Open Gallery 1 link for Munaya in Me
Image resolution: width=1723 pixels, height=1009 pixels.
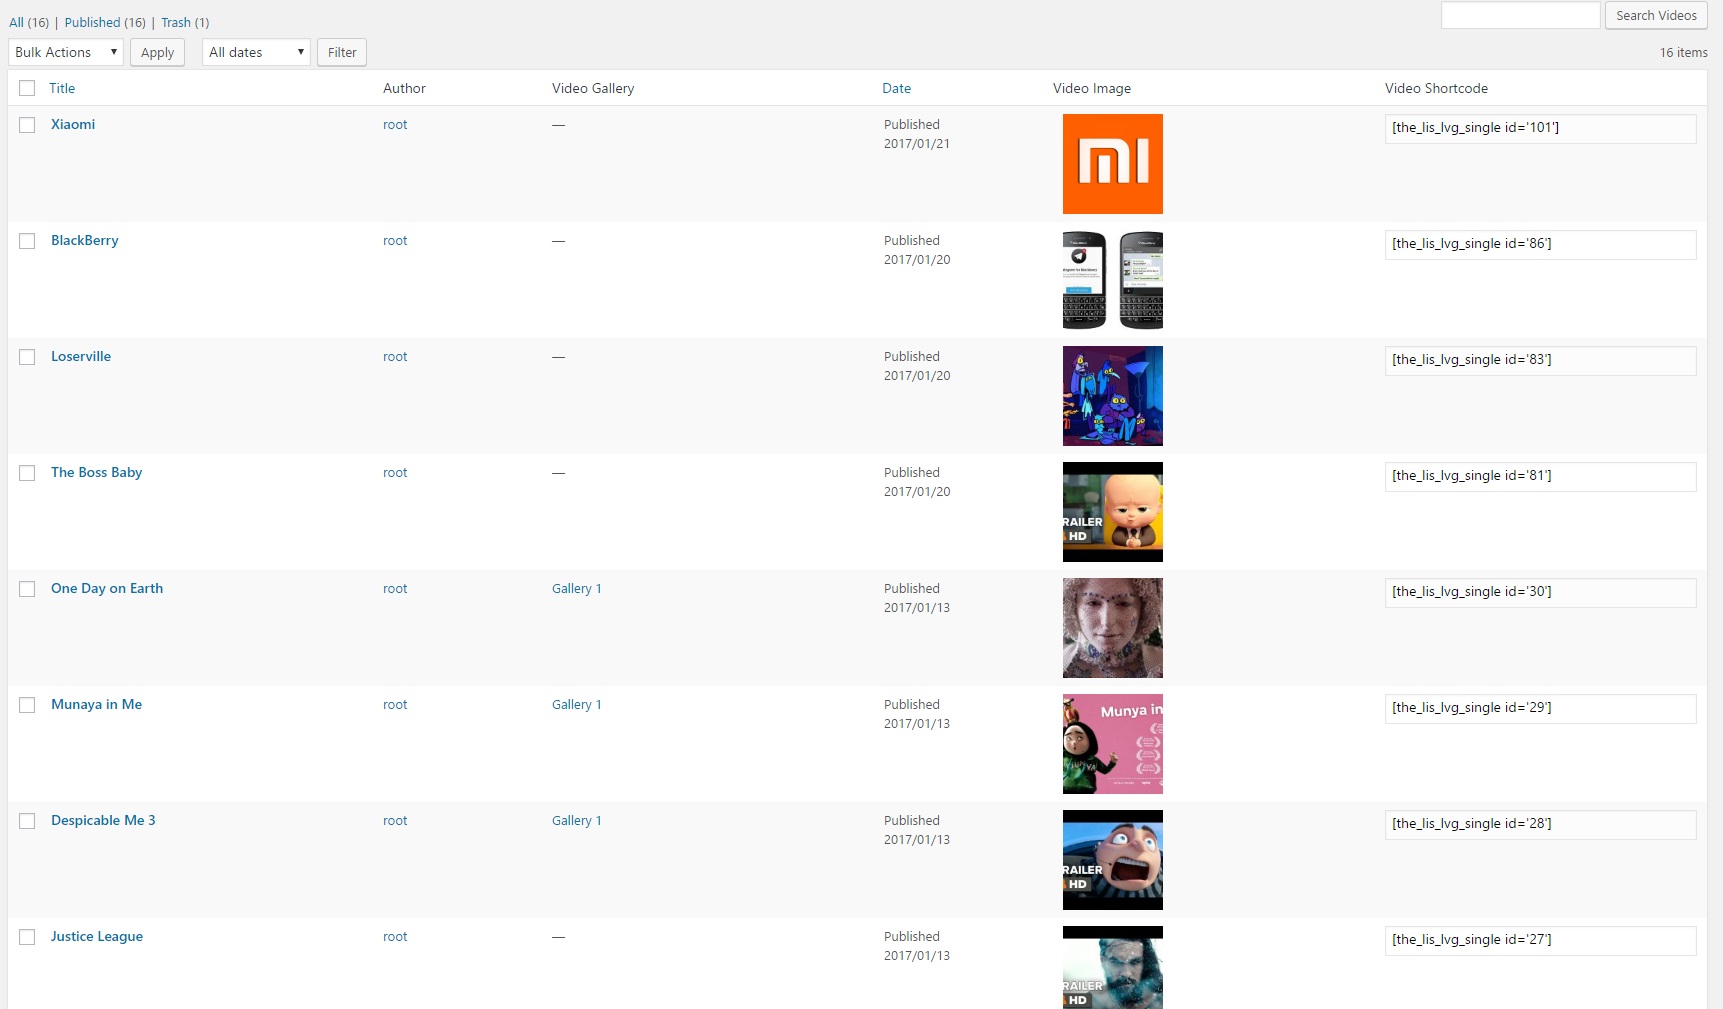[x=576, y=704]
